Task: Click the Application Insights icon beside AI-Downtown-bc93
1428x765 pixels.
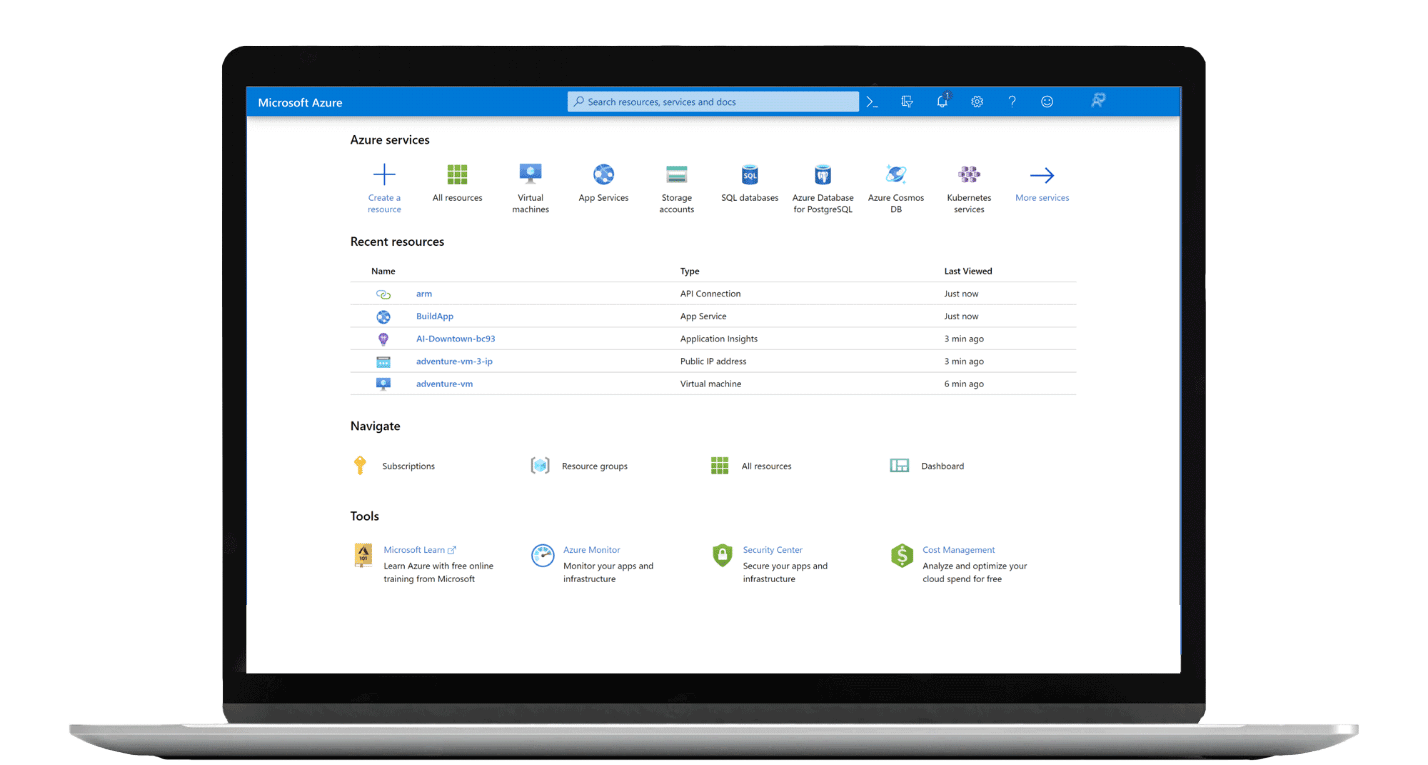Action: point(383,339)
